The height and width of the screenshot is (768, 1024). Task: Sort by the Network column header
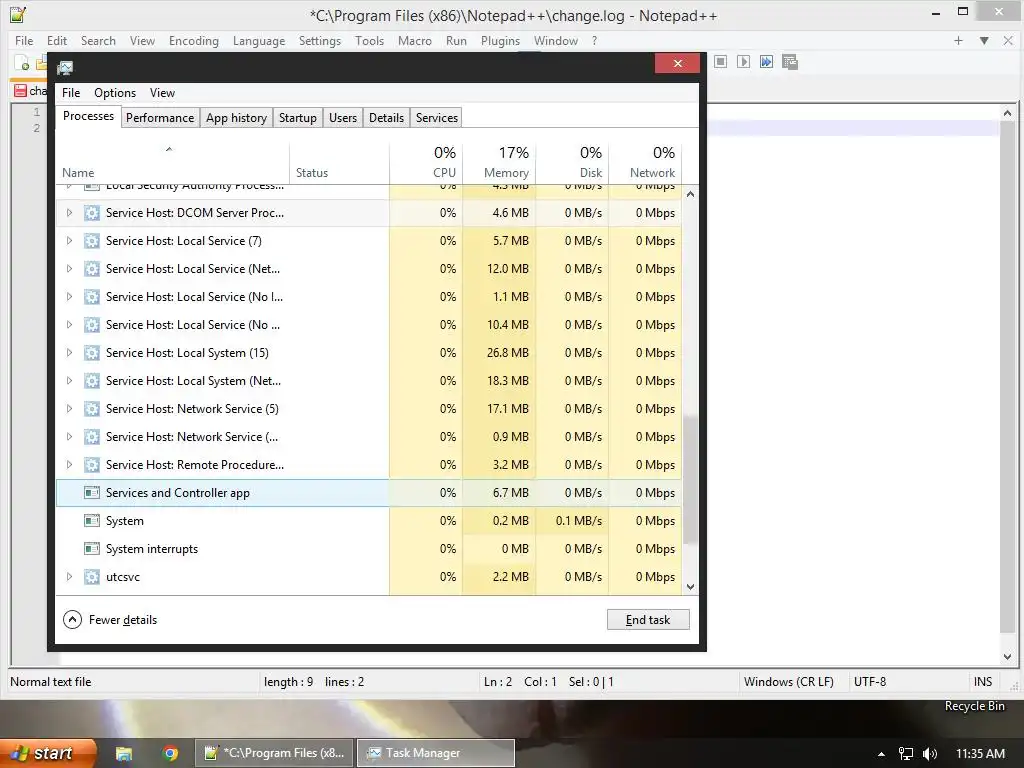point(645,163)
